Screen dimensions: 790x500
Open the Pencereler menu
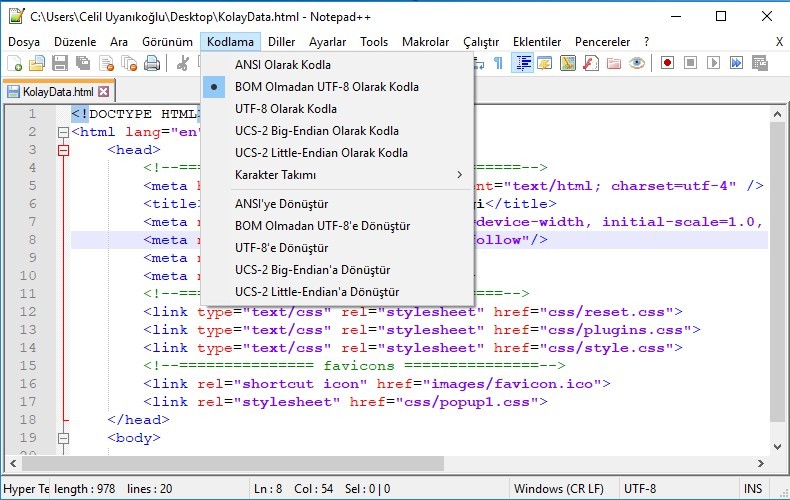click(x=603, y=42)
